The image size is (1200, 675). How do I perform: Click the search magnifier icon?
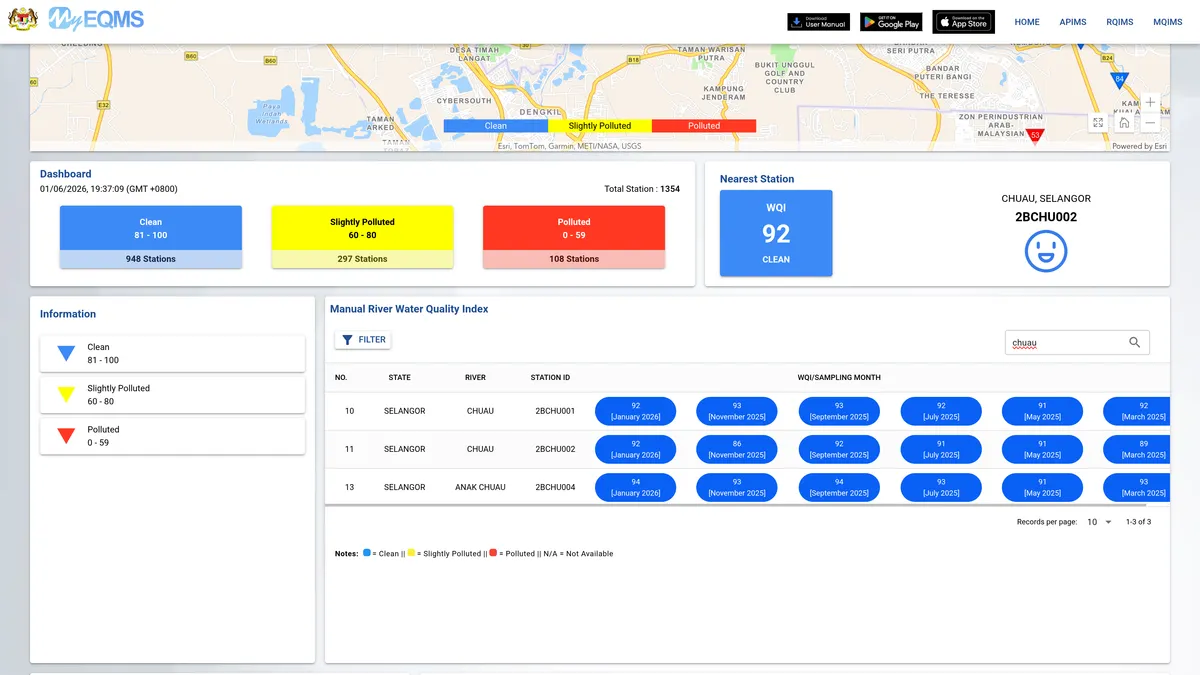[1135, 342]
